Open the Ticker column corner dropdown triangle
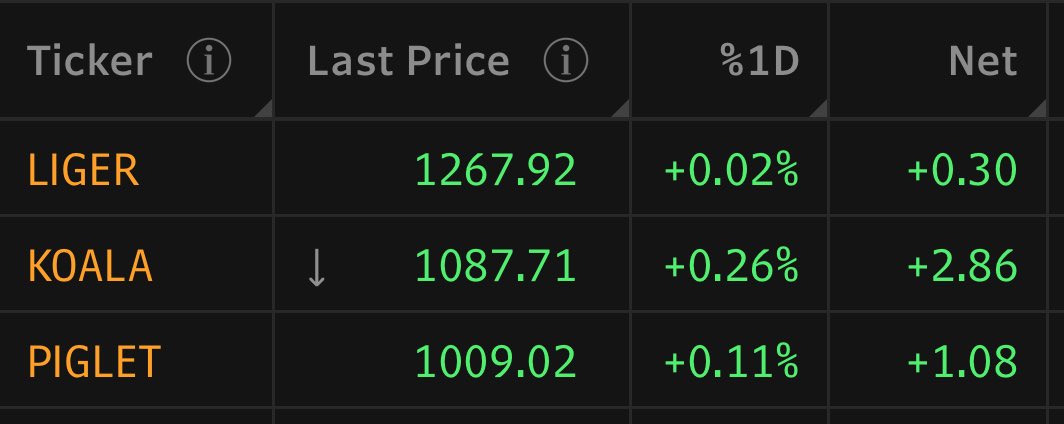Image resolution: width=1064 pixels, height=424 pixels. coord(263,108)
